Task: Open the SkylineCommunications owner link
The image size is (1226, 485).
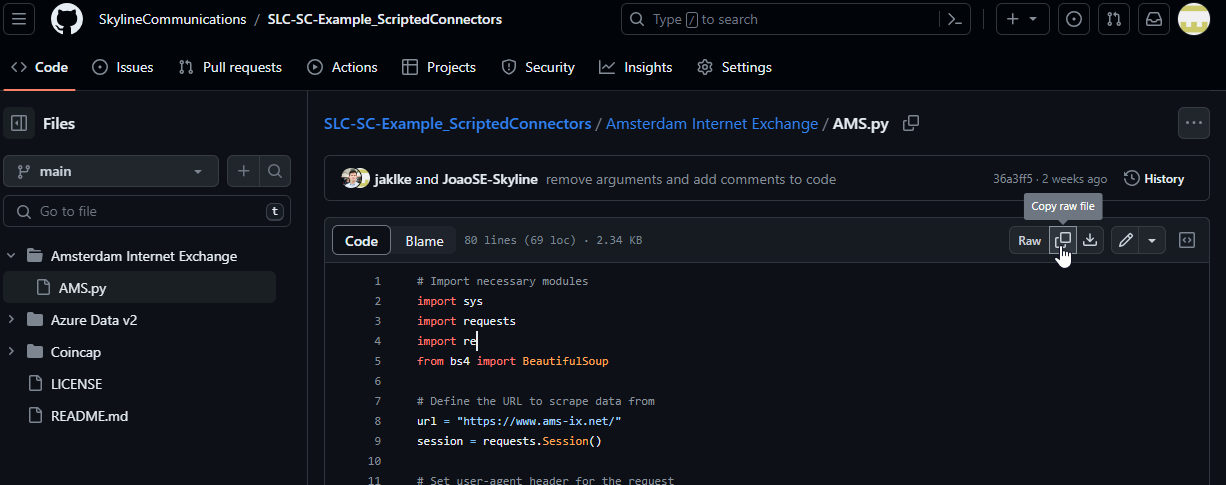Action: 172,19
